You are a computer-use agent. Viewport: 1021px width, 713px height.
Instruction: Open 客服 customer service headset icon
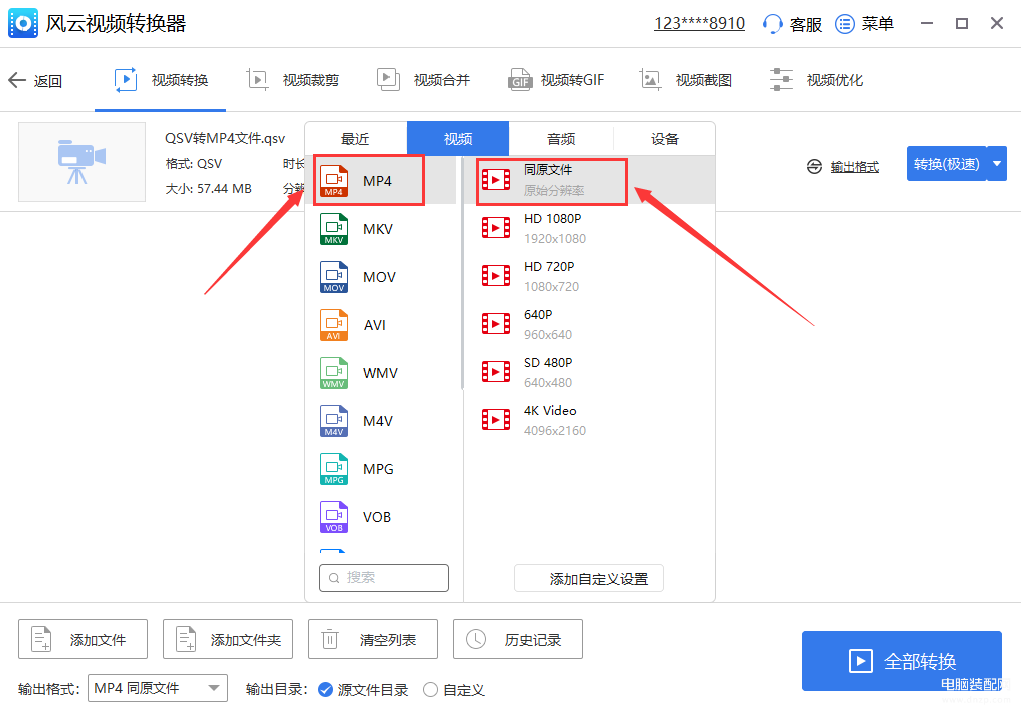pos(772,24)
